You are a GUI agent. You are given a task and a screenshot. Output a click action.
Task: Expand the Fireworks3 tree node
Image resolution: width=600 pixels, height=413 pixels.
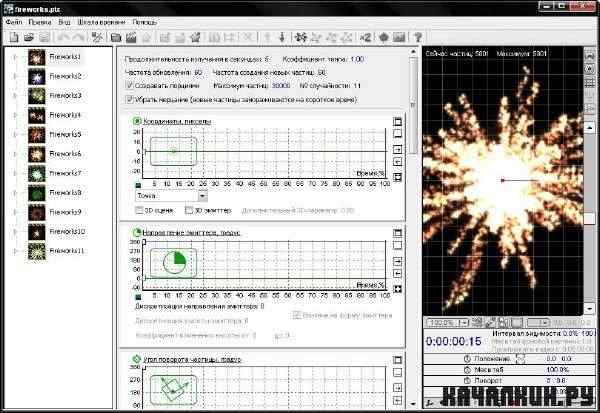pos(15,96)
